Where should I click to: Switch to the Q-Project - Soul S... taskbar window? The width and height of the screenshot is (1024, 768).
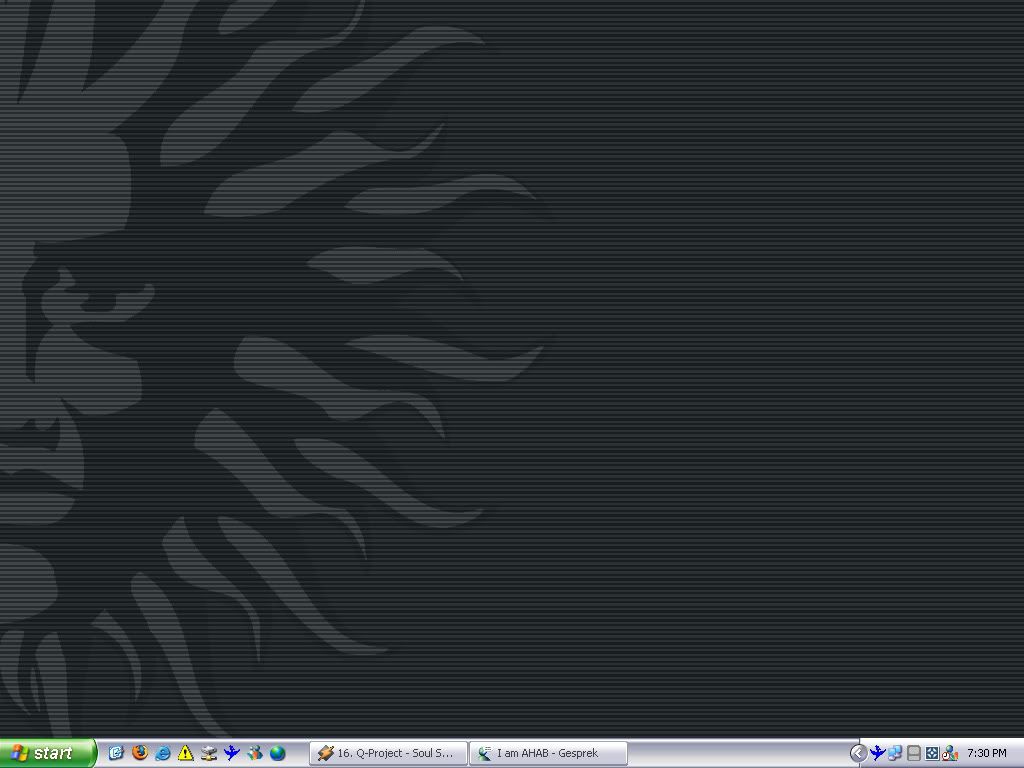click(389, 753)
